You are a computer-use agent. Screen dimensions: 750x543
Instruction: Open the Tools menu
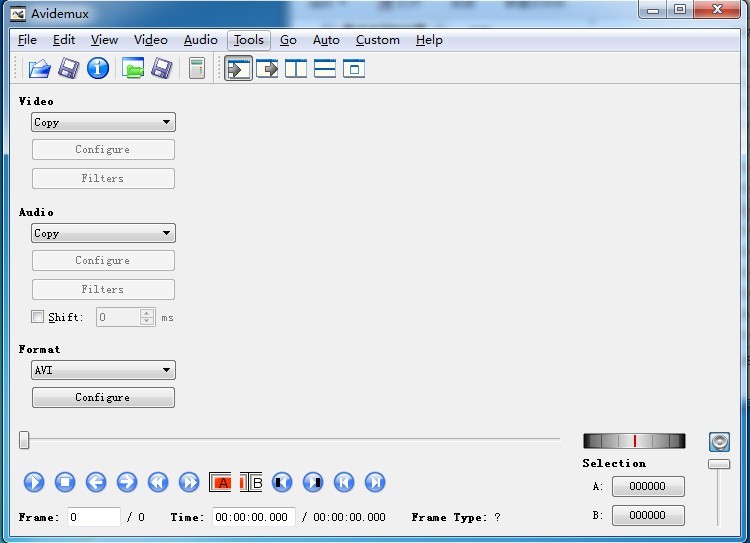pyautogui.click(x=248, y=40)
